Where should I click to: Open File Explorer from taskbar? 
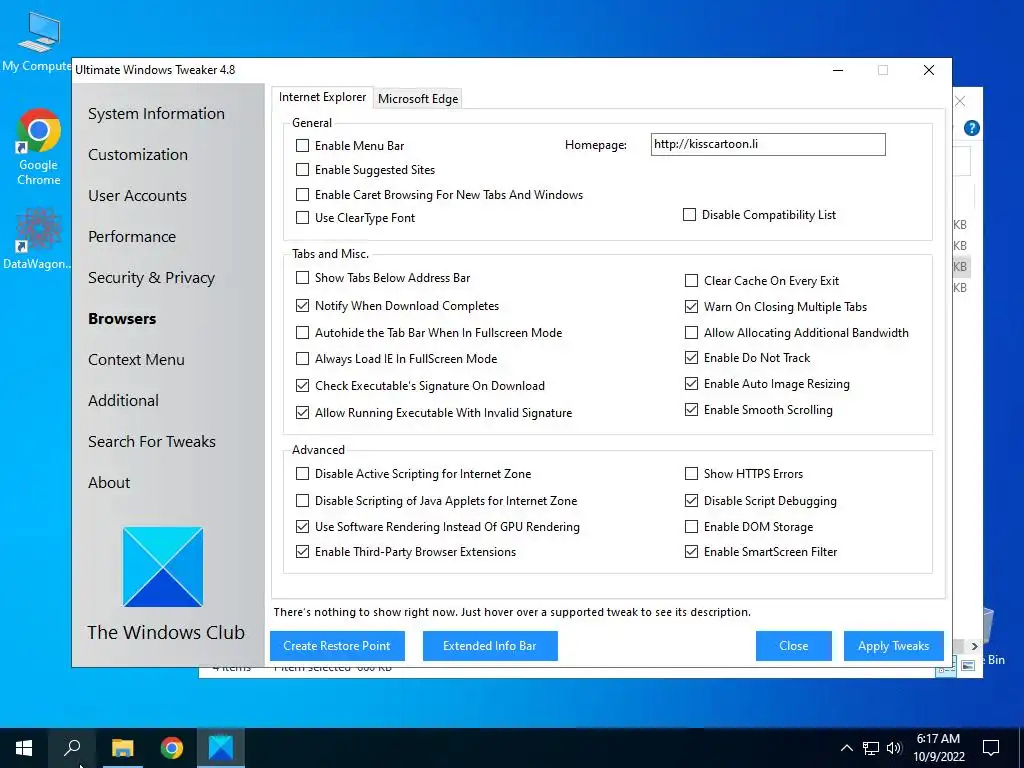[122, 748]
